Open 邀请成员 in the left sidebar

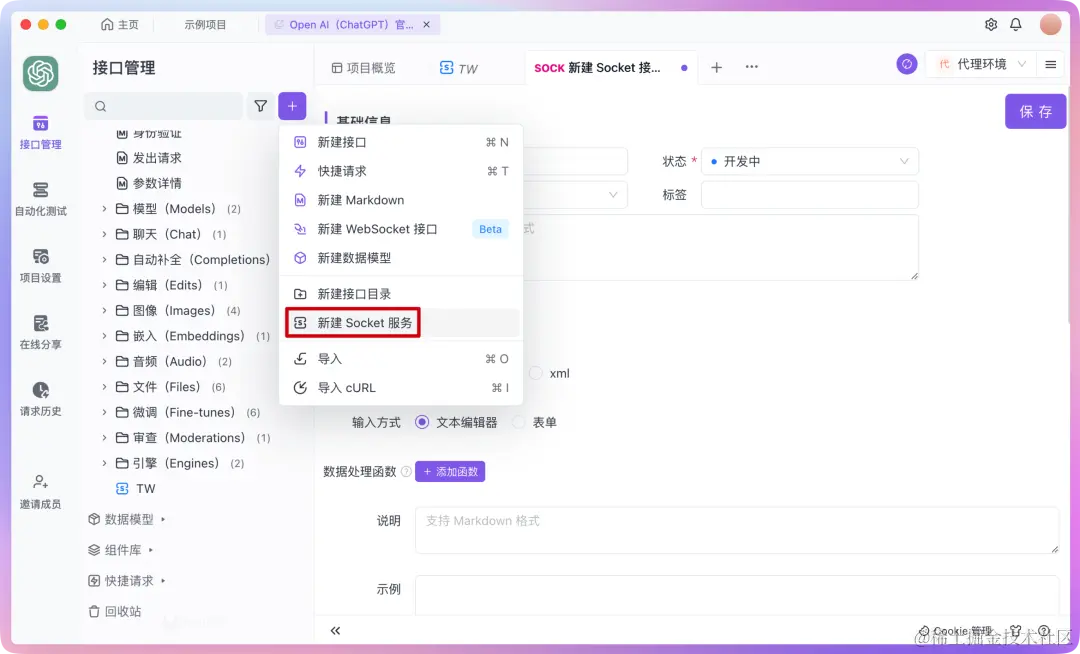(x=40, y=490)
